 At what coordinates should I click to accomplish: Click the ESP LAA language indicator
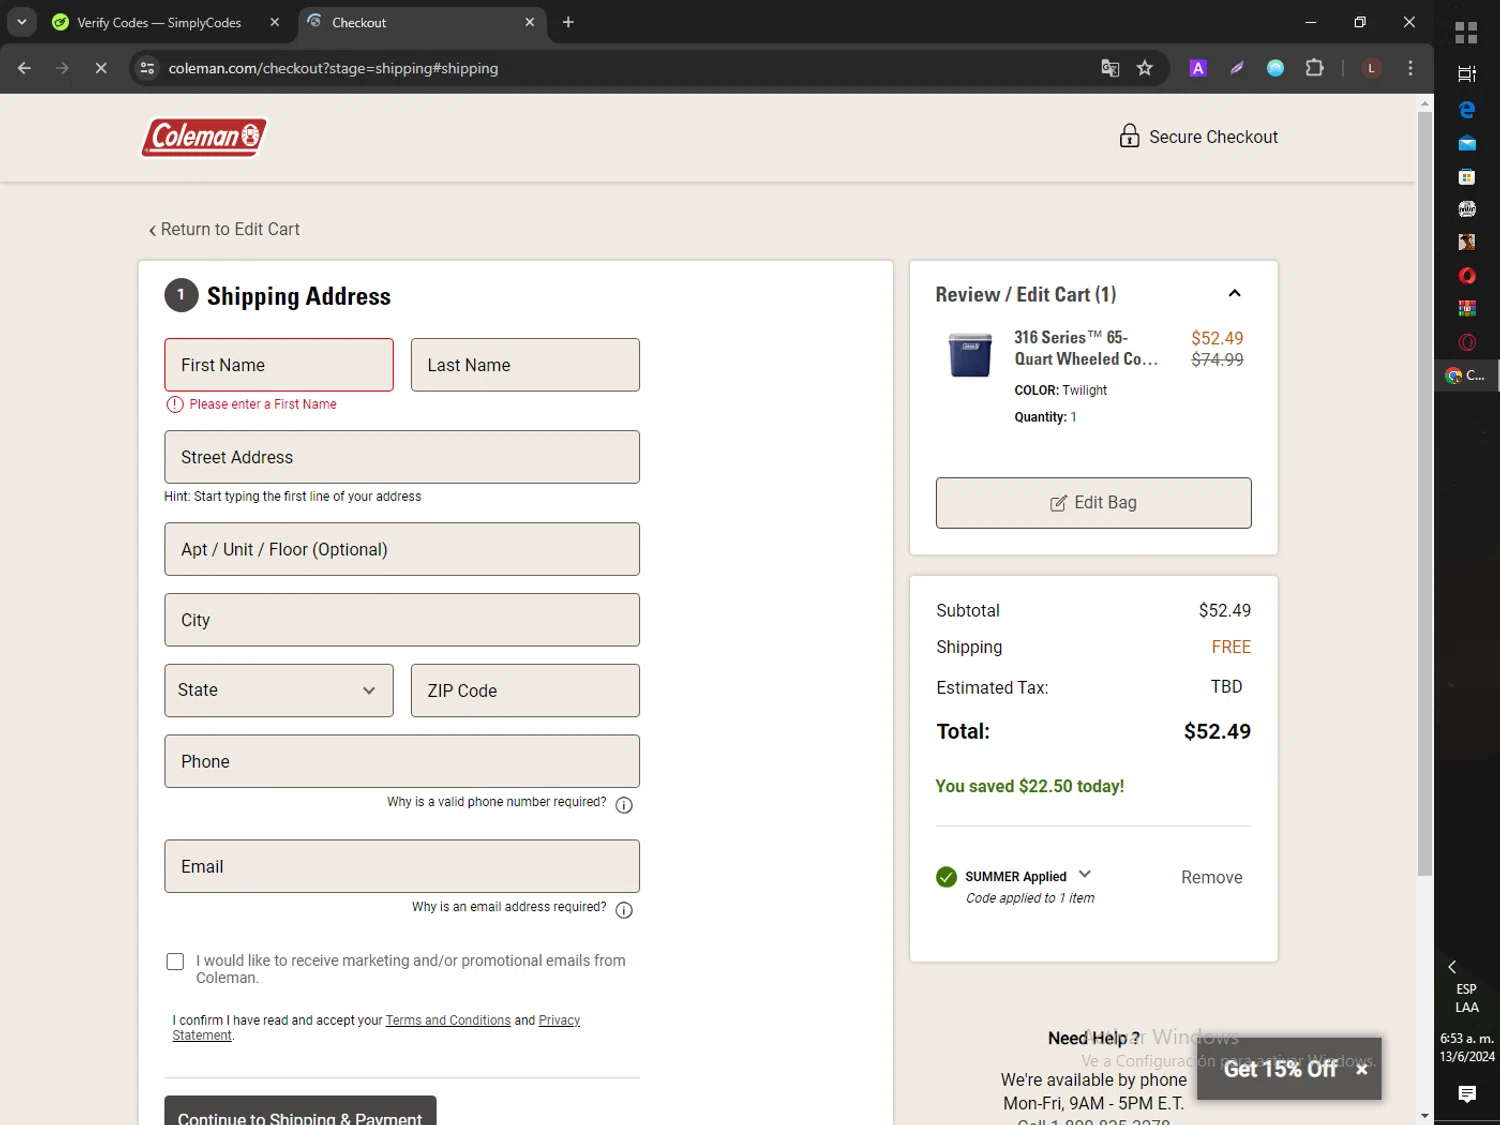[1467, 998]
